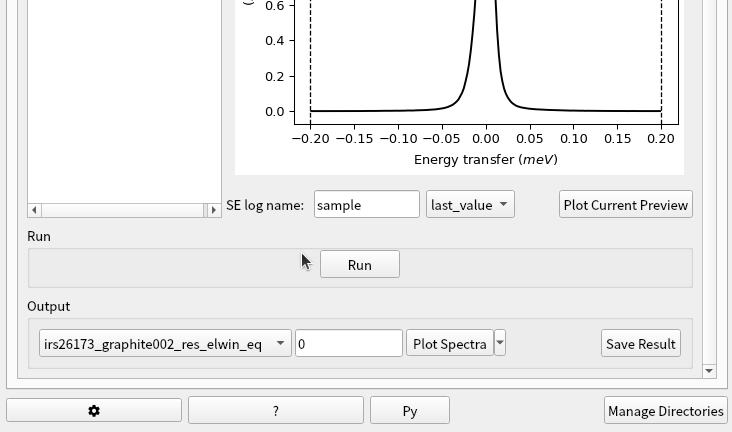The height and width of the screenshot is (432, 732).
Task: Click the left arrow of horizontal scrollbar
Action: point(35,210)
